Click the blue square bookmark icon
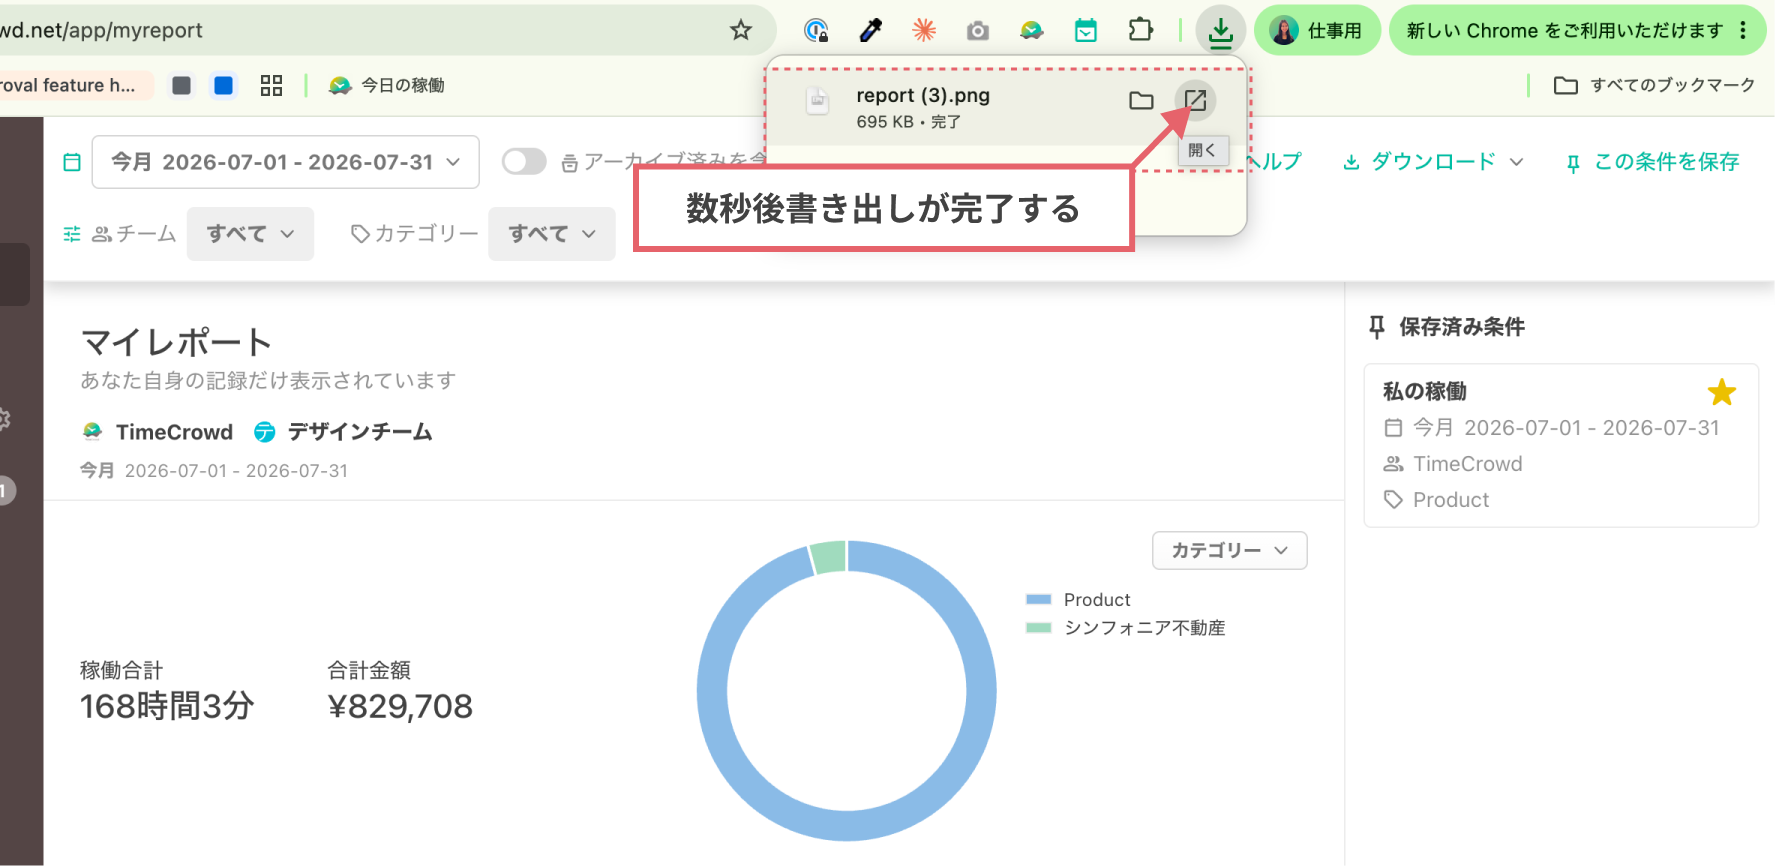 point(224,85)
